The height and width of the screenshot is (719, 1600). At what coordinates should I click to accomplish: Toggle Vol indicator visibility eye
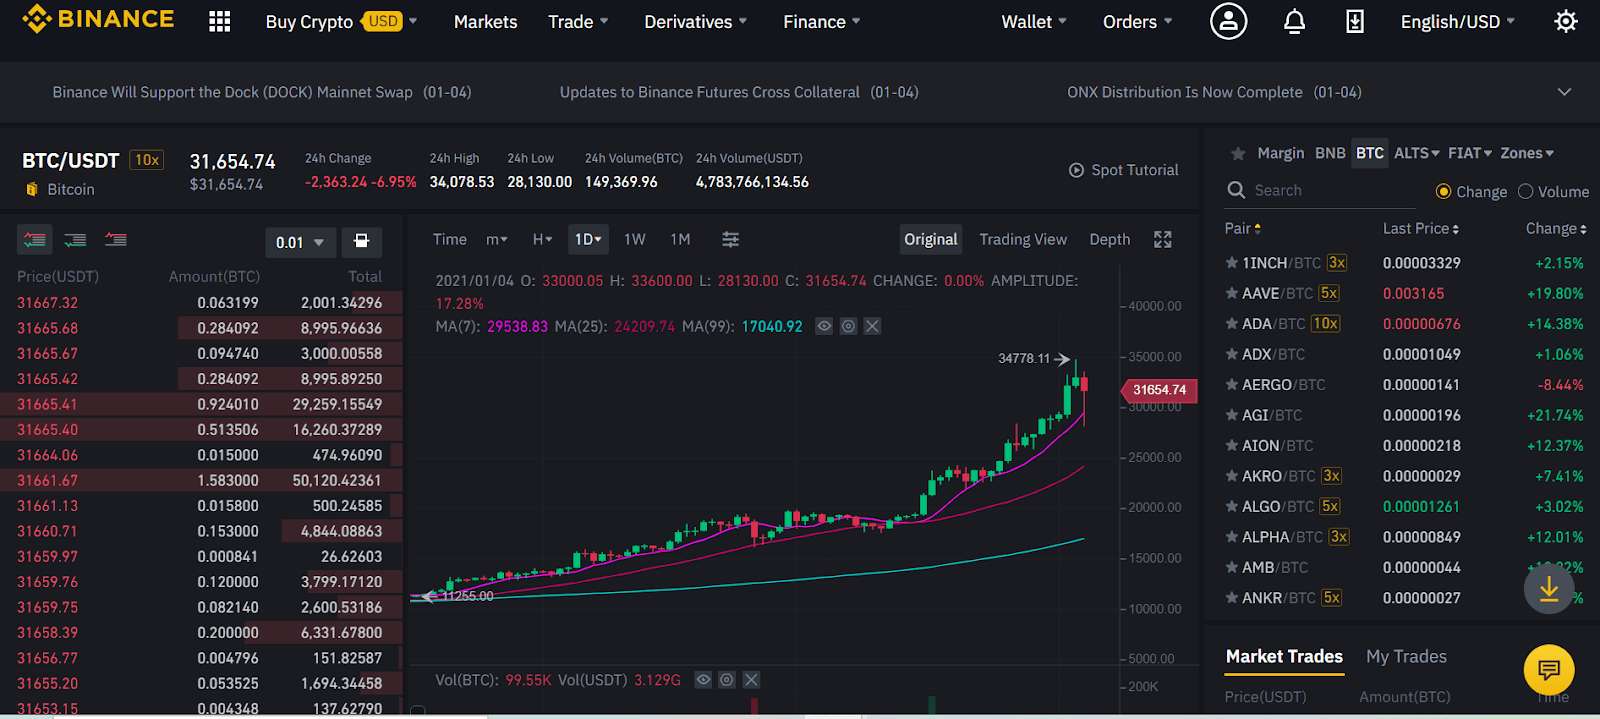703,680
